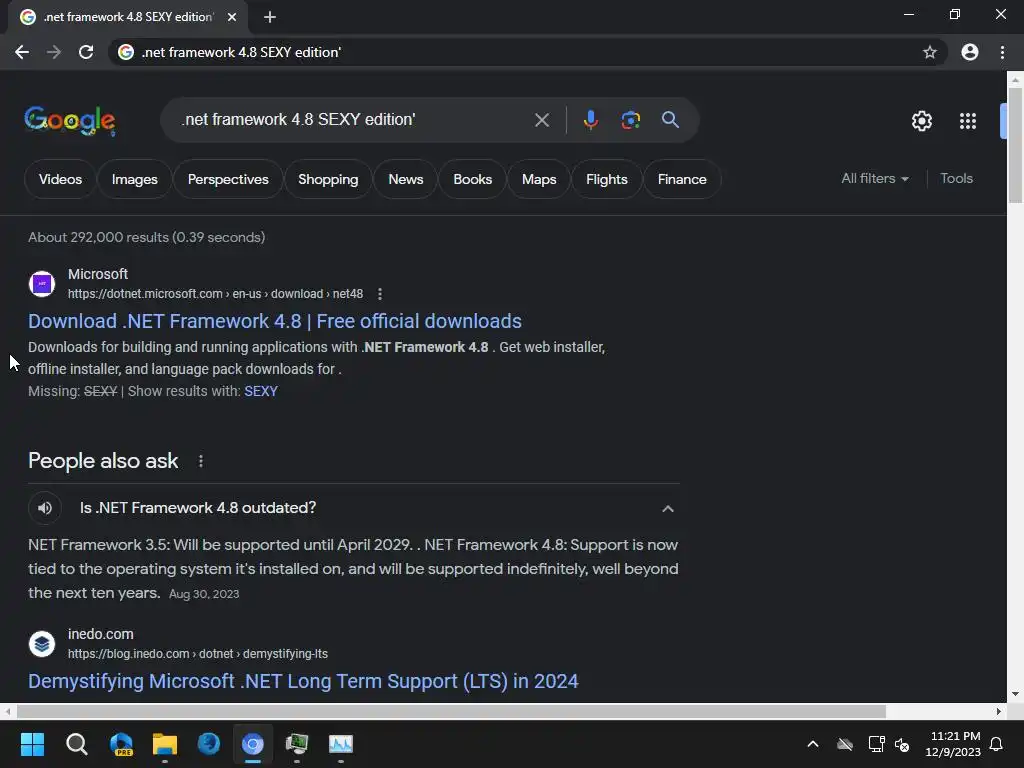
Task: Open the Windows Start menu
Action: 32,744
